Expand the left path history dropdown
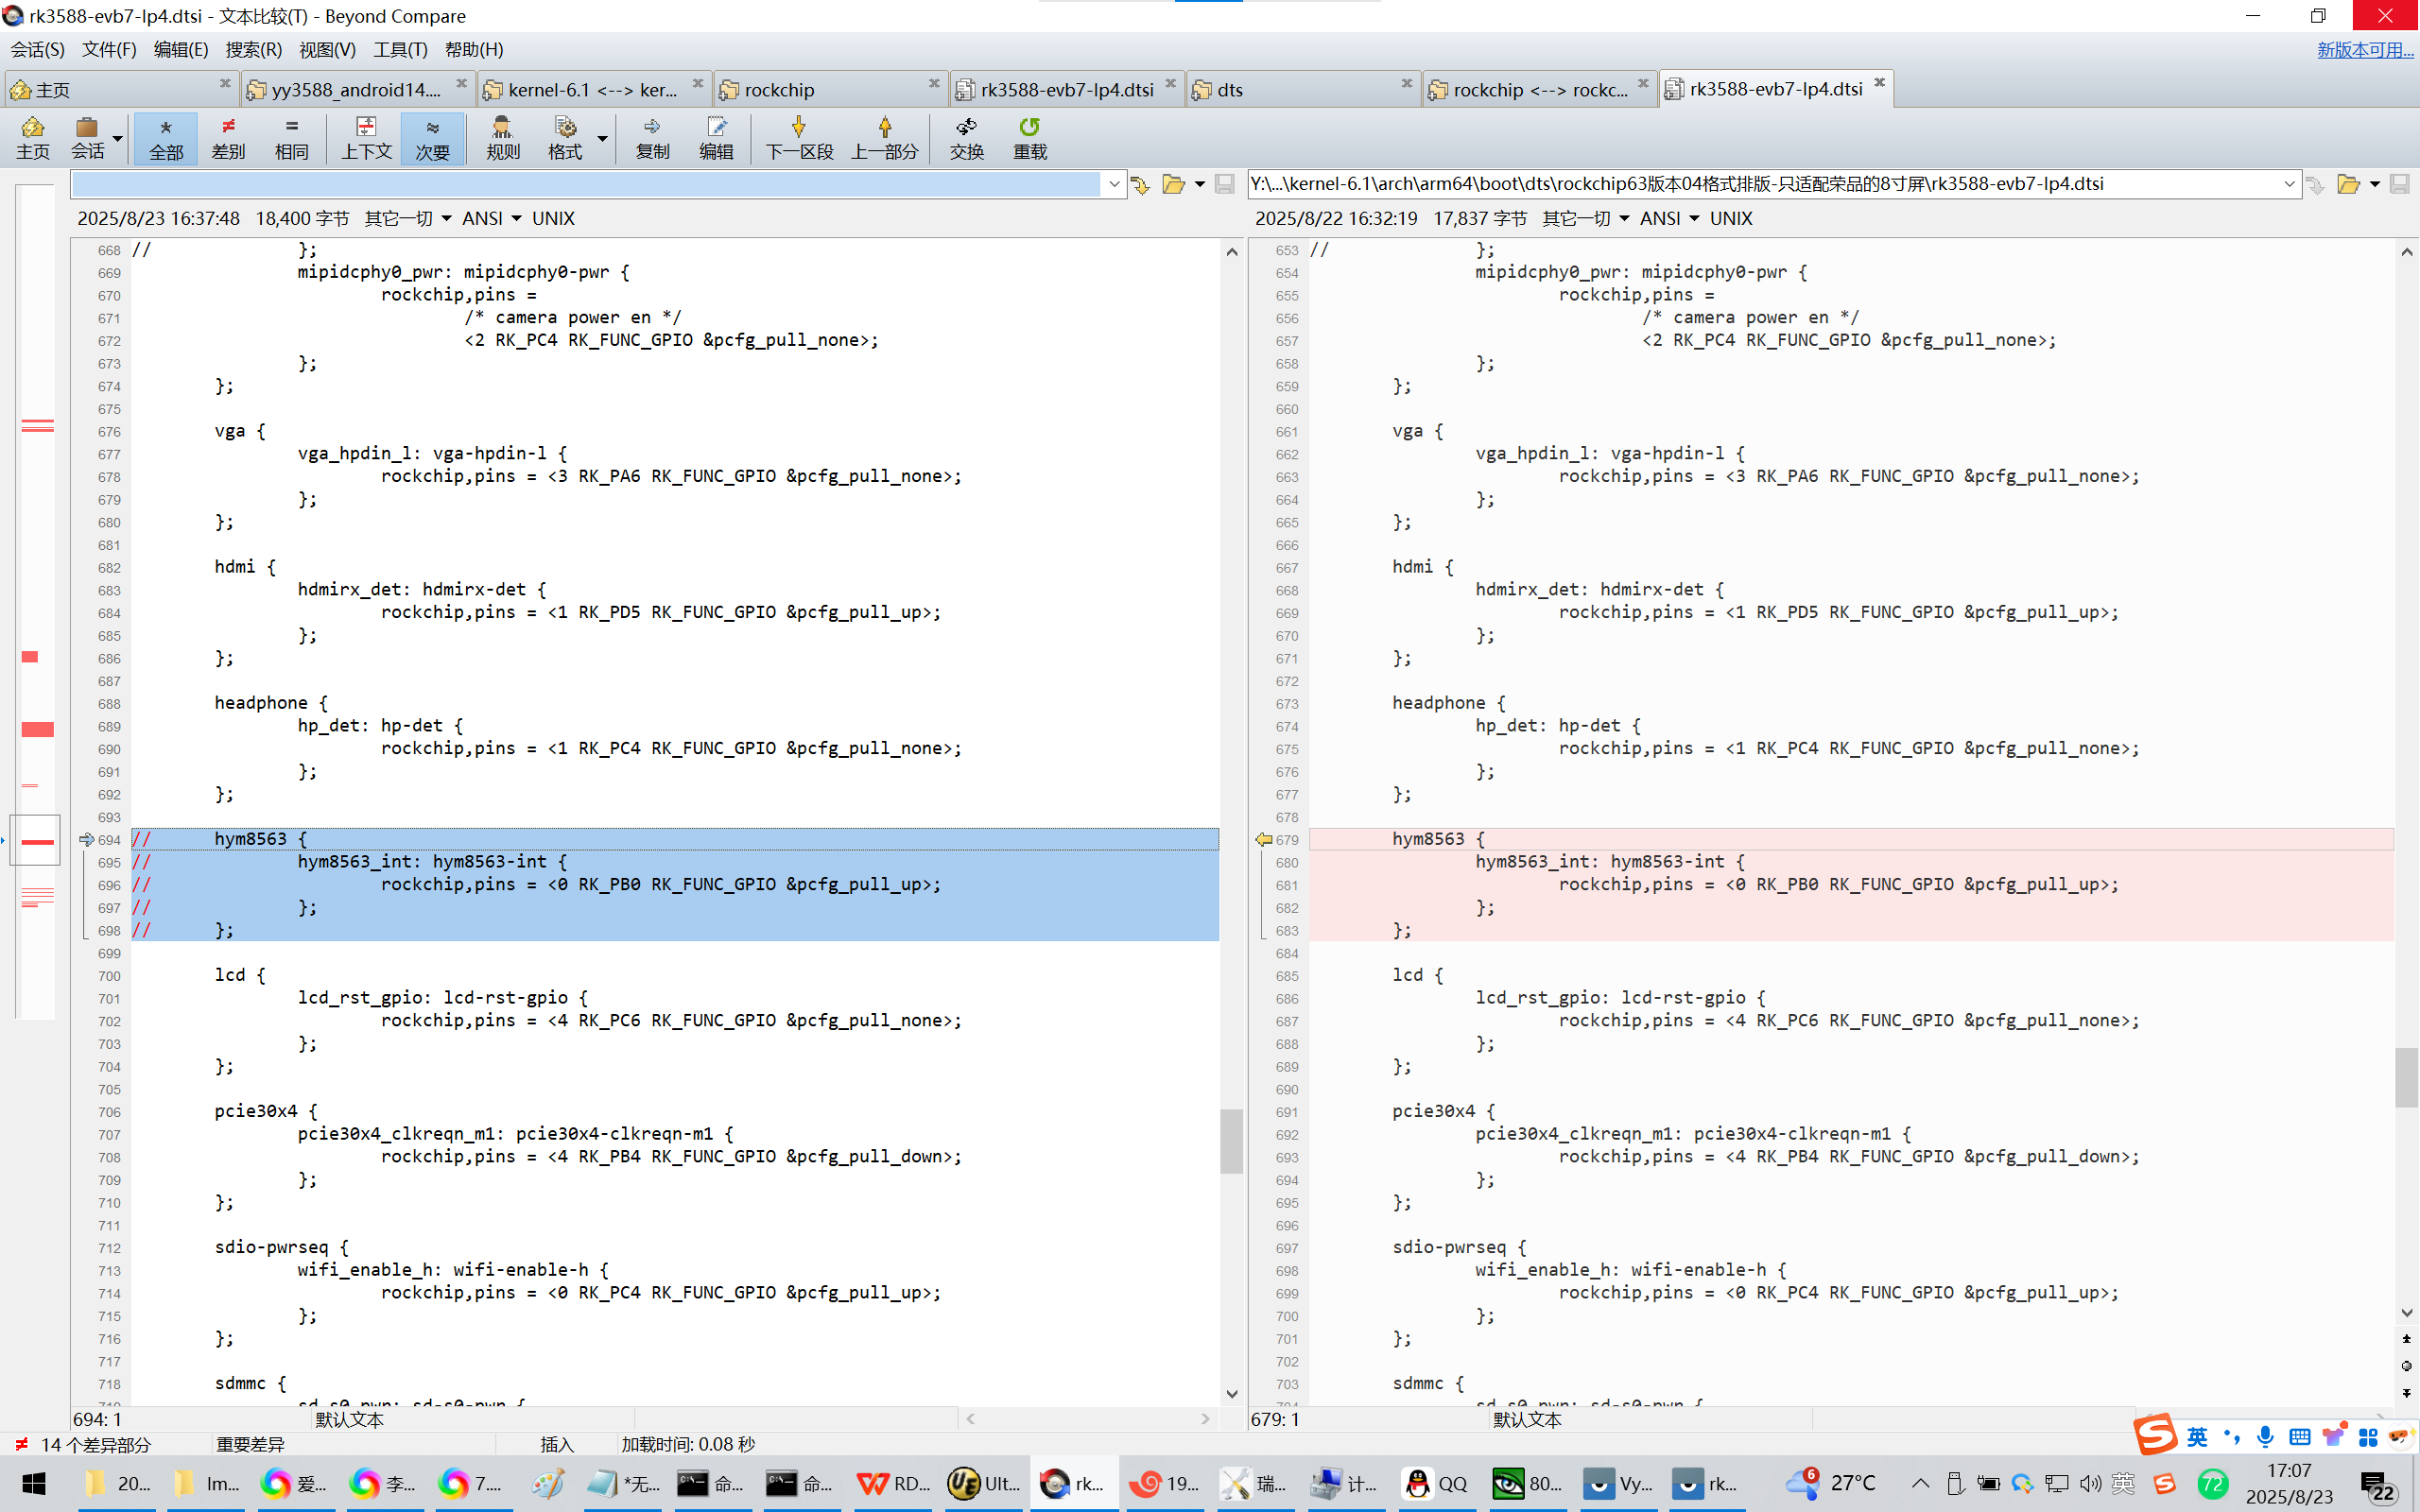Image resolution: width=2420 pixels, height=1512 pixels. pos(1113,184)
